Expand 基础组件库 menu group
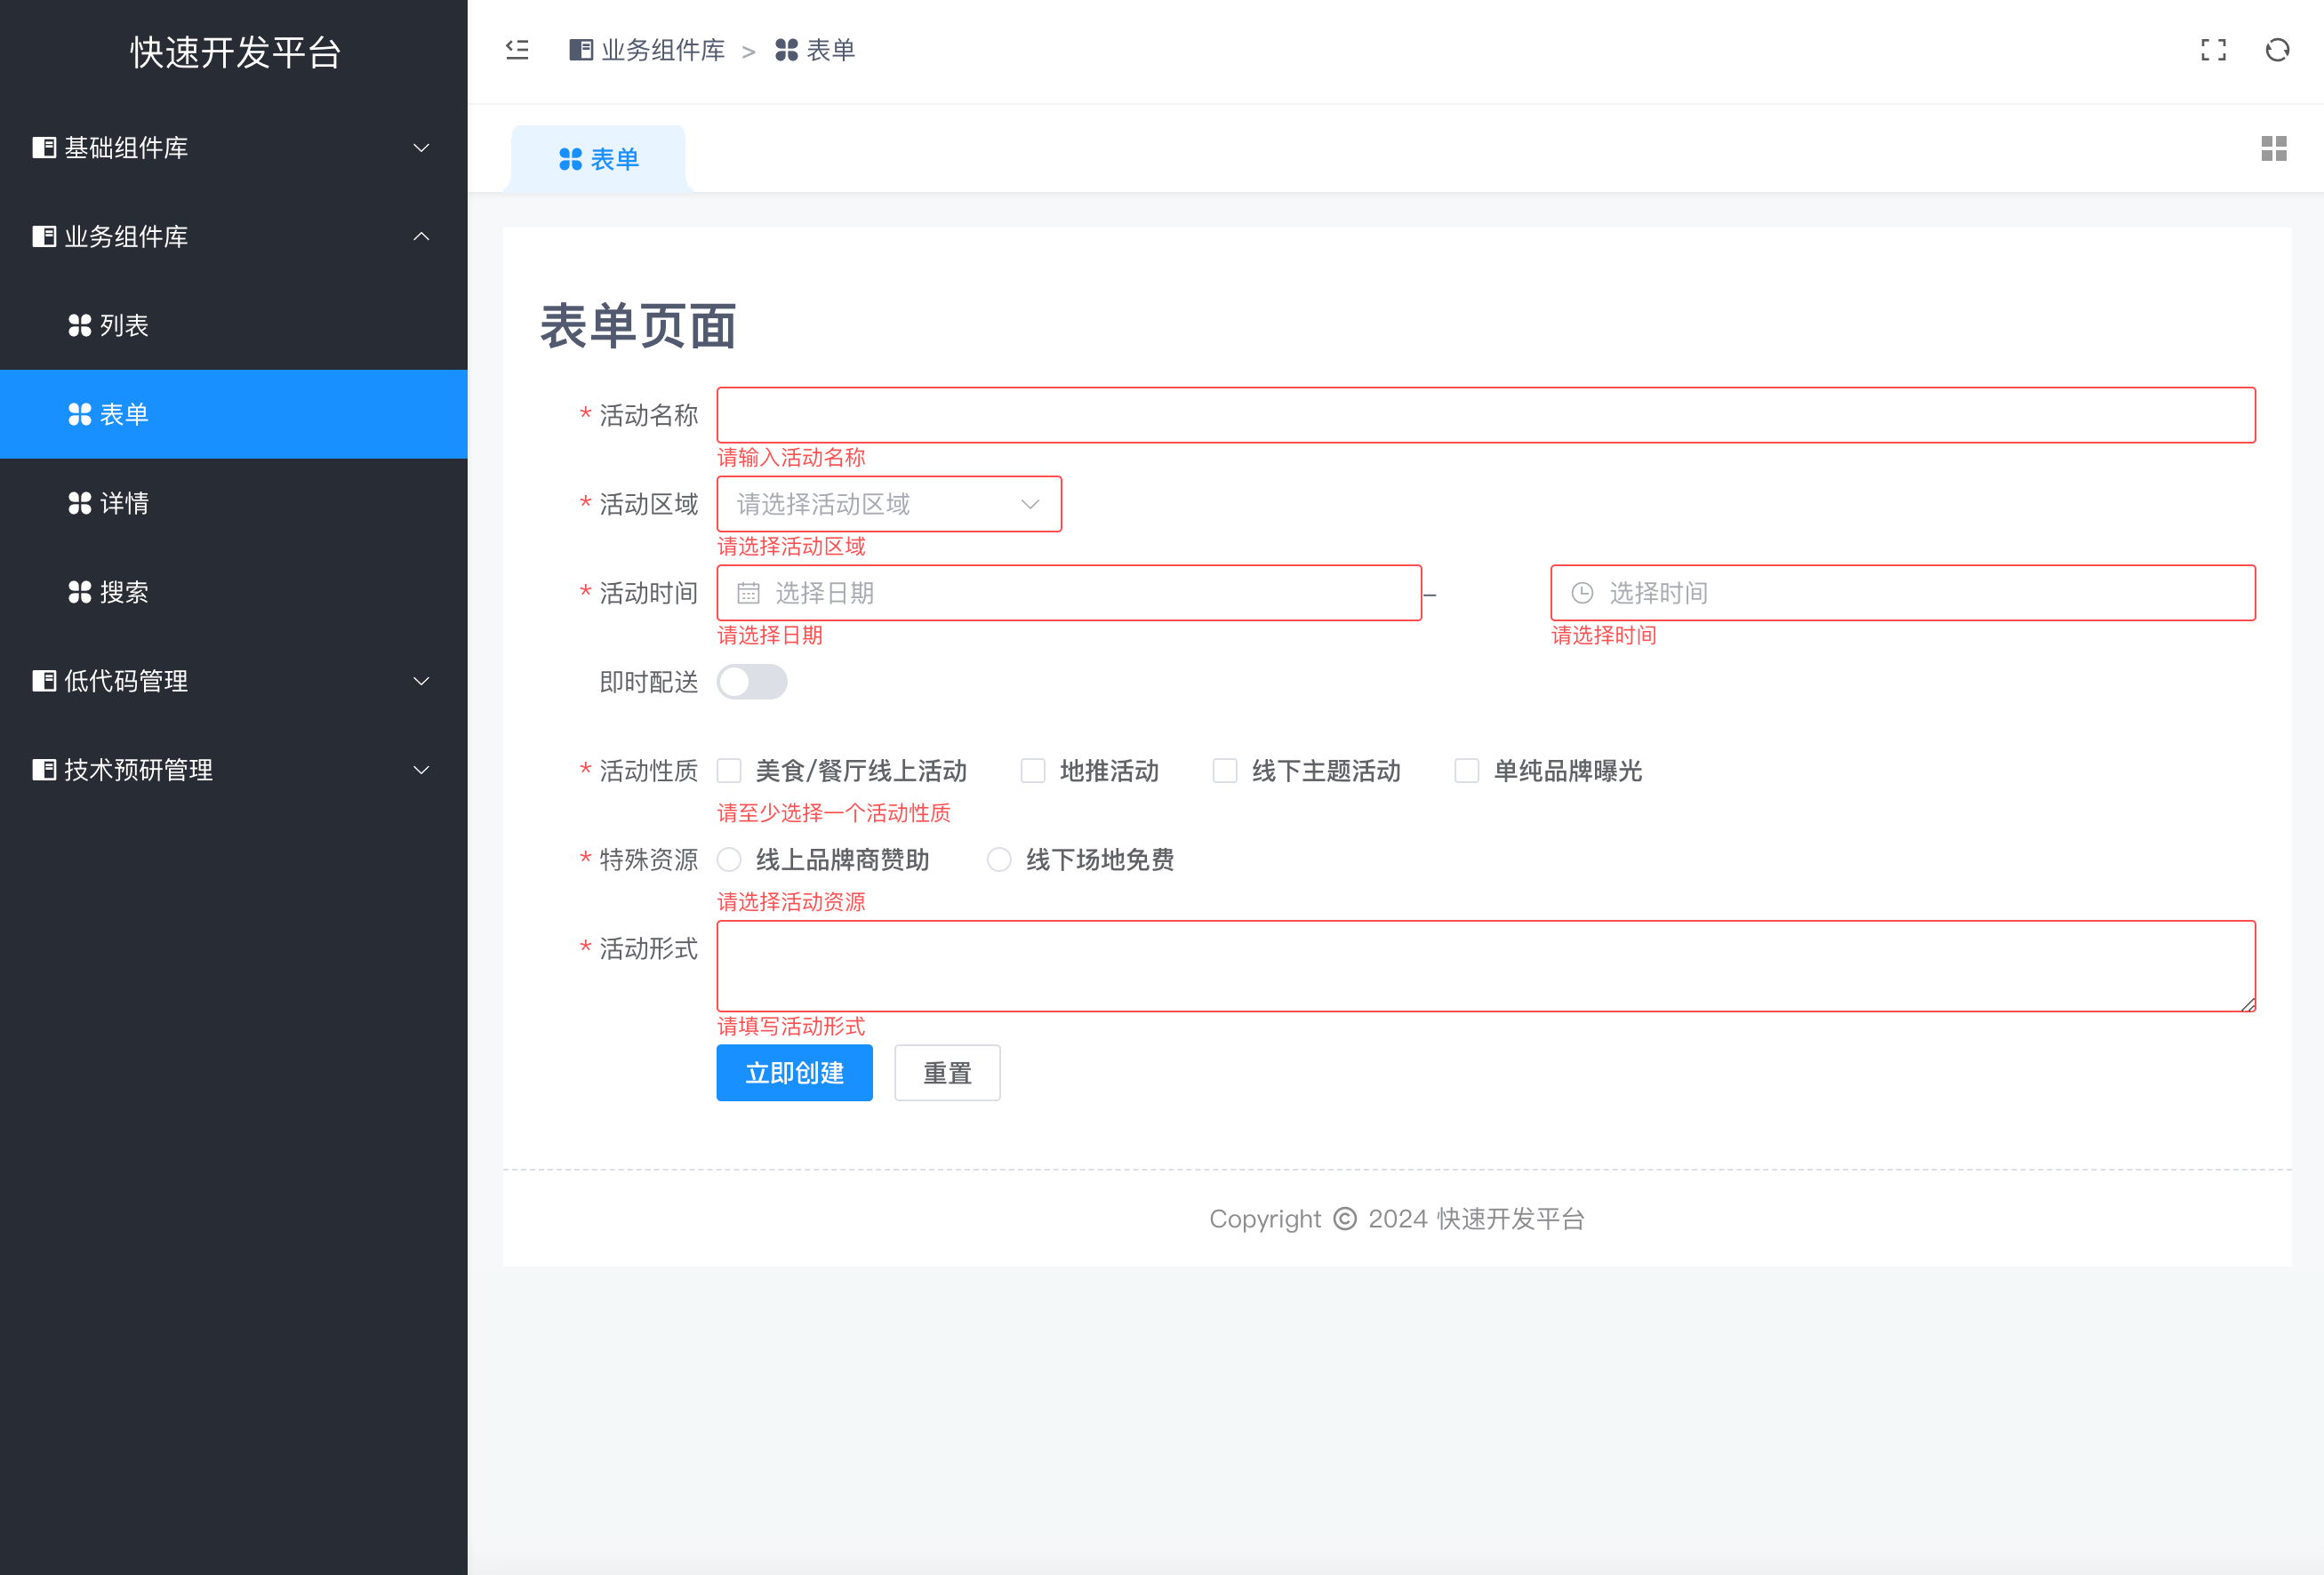2324x1575 pixels. pos(233,148)
